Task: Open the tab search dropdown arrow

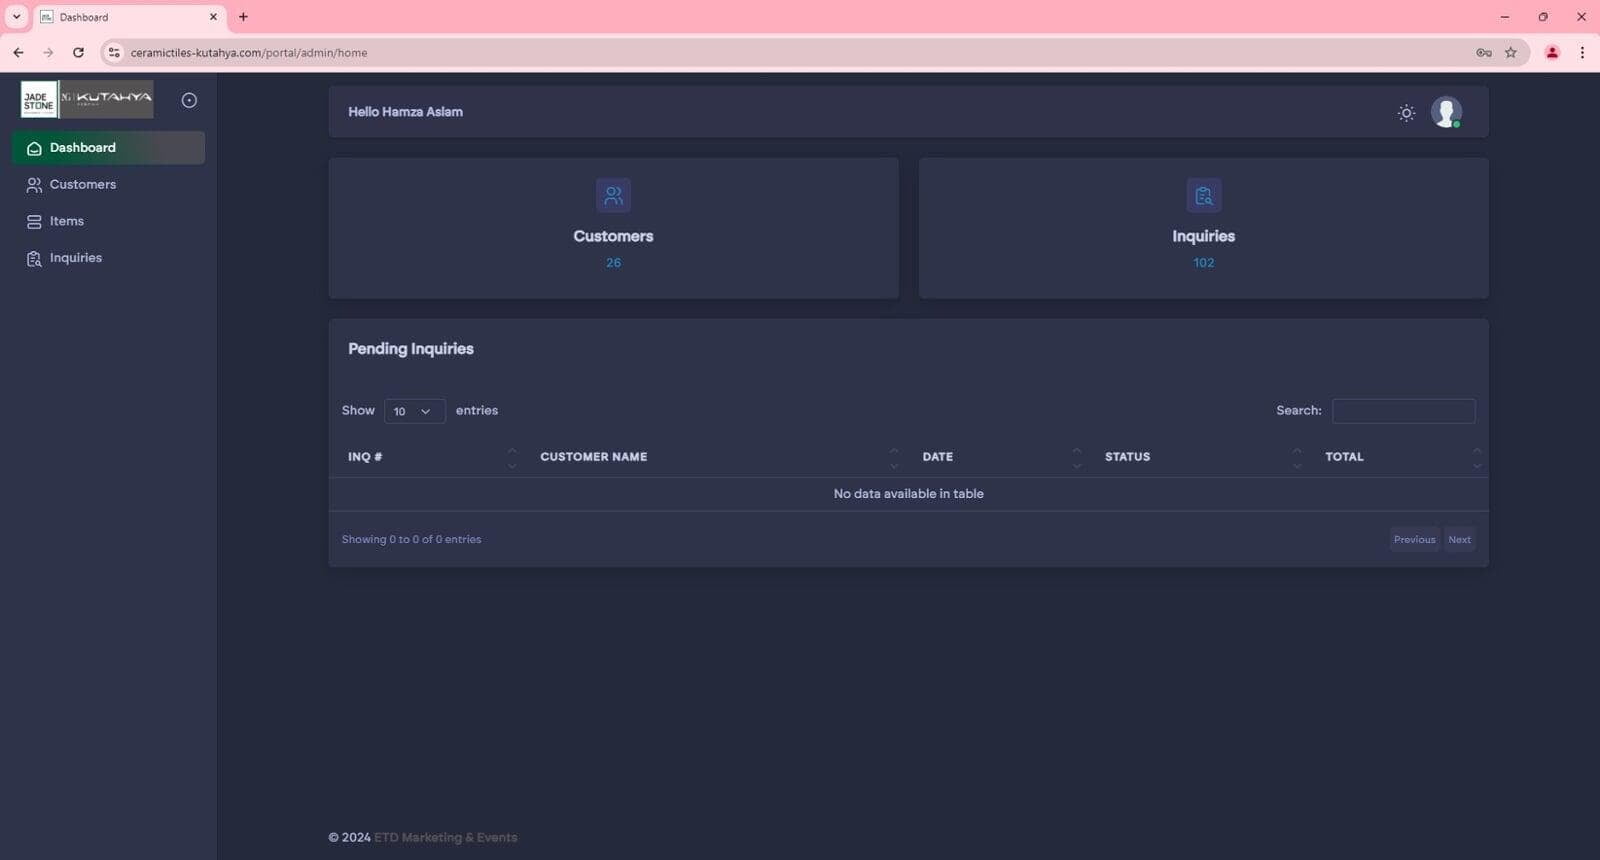Action: pyautogui.click(x=16, y=17)
